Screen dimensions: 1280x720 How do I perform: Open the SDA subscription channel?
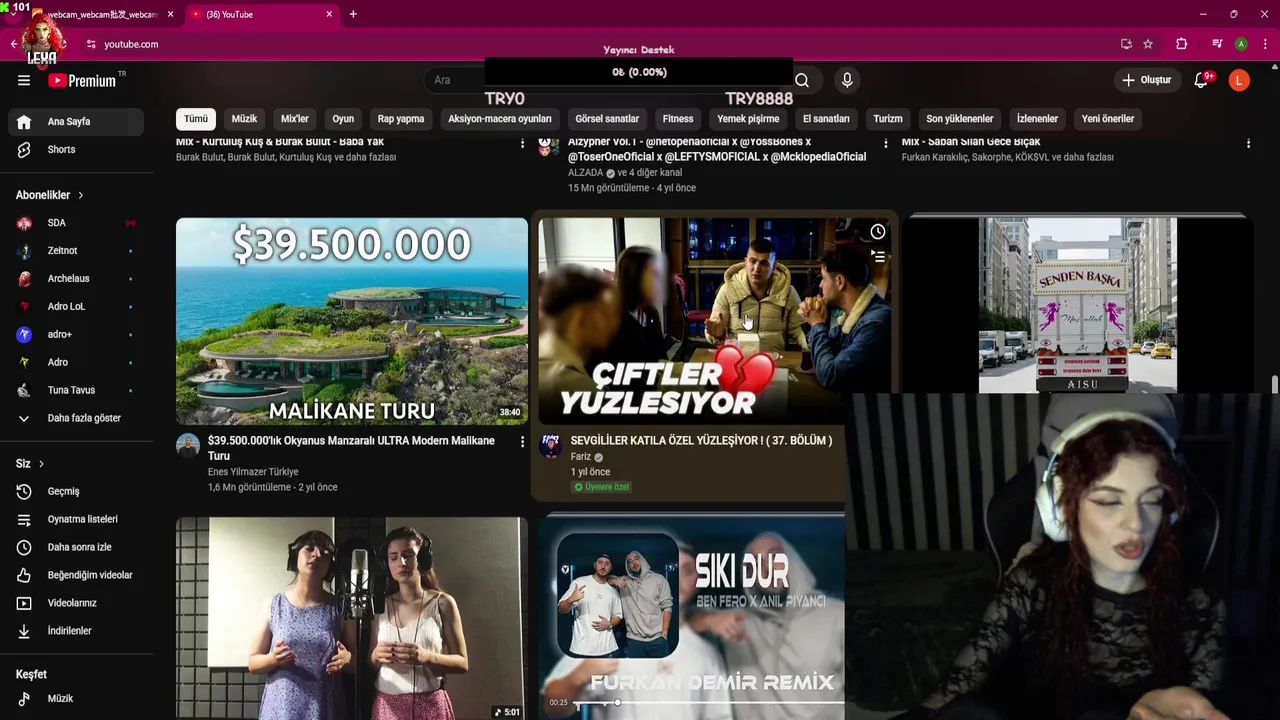point(77,223)
